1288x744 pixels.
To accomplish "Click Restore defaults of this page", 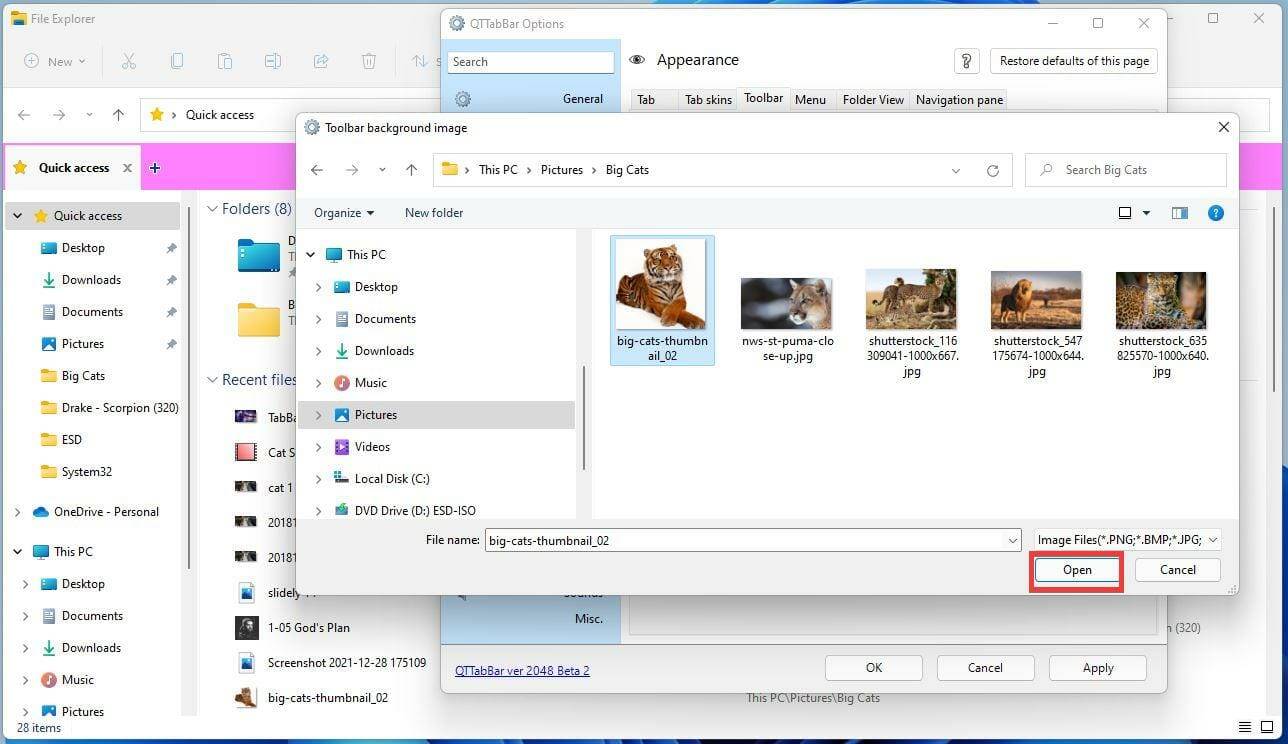I will 1073,60.
